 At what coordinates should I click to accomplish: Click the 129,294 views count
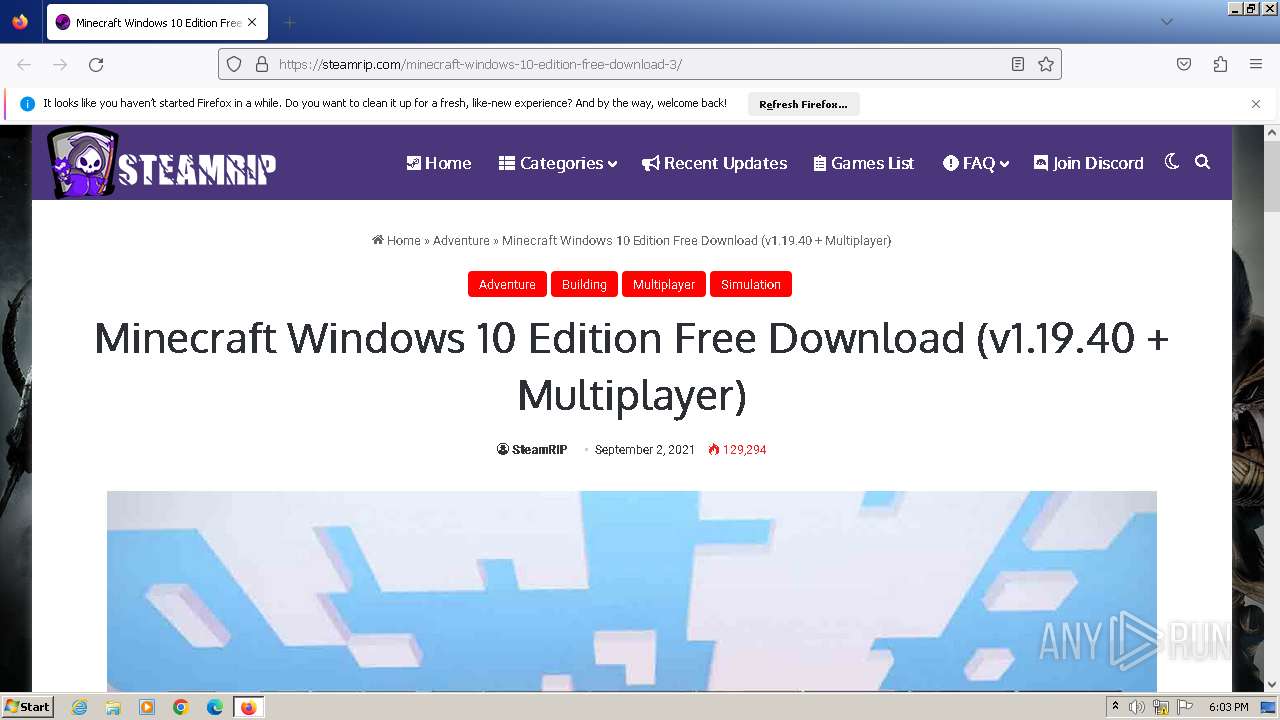[x=738, y=450]
